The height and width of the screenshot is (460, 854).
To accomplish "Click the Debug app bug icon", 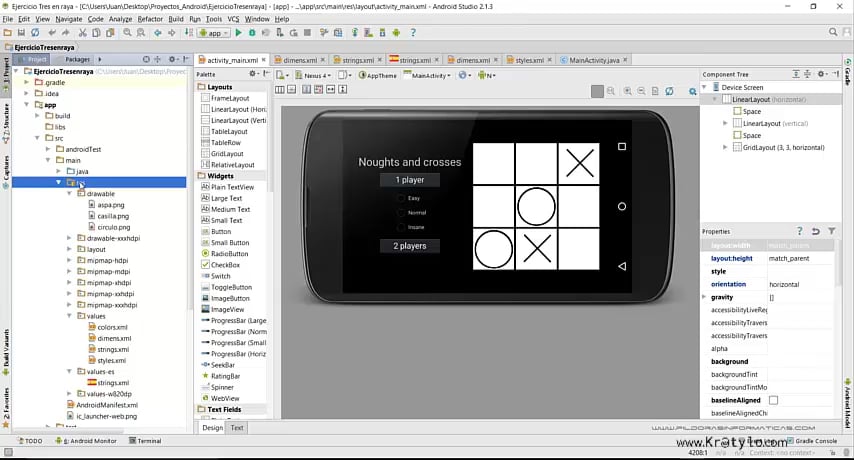I will [252, 33].
